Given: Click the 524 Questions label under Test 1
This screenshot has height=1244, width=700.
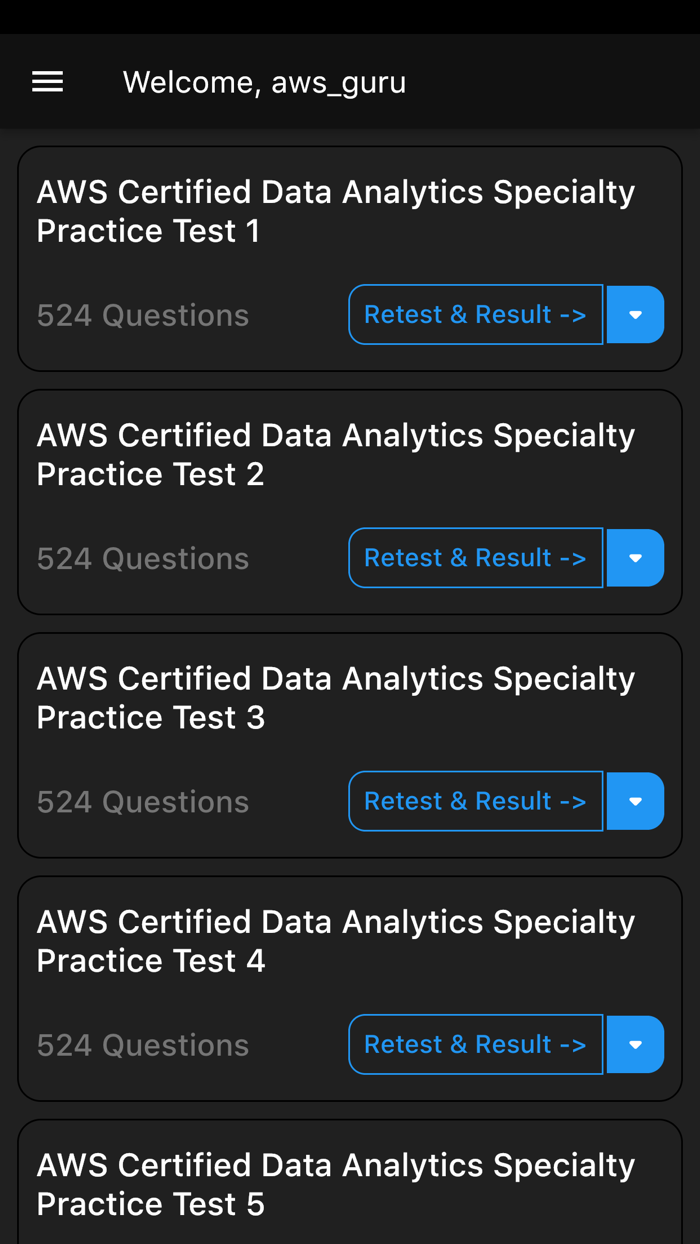Looking at the screenshot, I should [x=142, y=314].
